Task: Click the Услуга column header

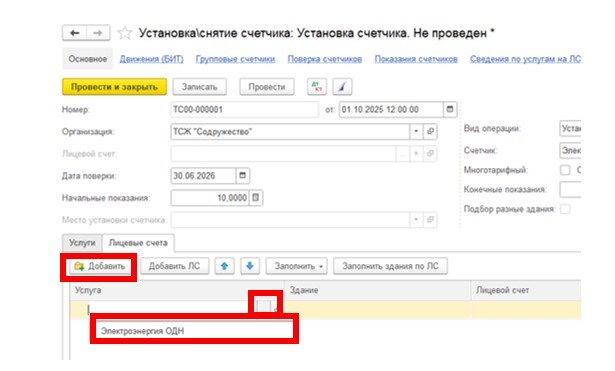Action: pos(177,290)
